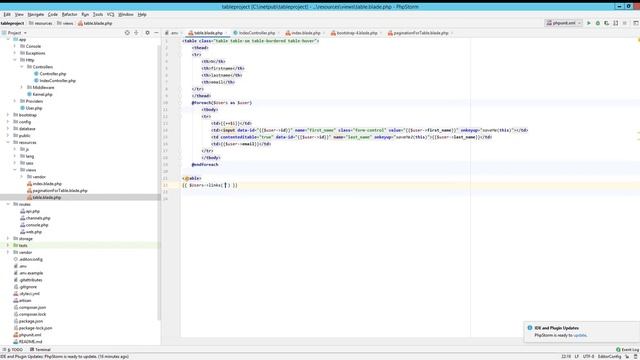Viewport: 640px width, 360px height.
Task: Click the User.php file icon
Action: click(x=22, y=108)
